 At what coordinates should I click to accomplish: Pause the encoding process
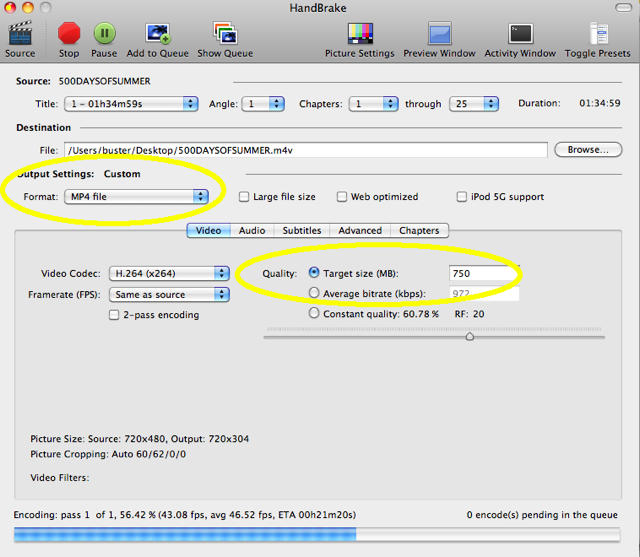[x=104, y=34]
